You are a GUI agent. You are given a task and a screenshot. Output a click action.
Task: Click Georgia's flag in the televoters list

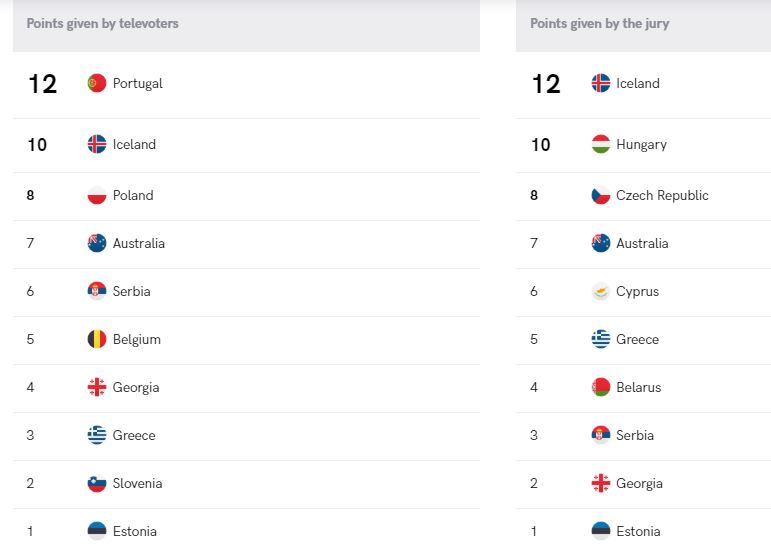click(97, 387)
